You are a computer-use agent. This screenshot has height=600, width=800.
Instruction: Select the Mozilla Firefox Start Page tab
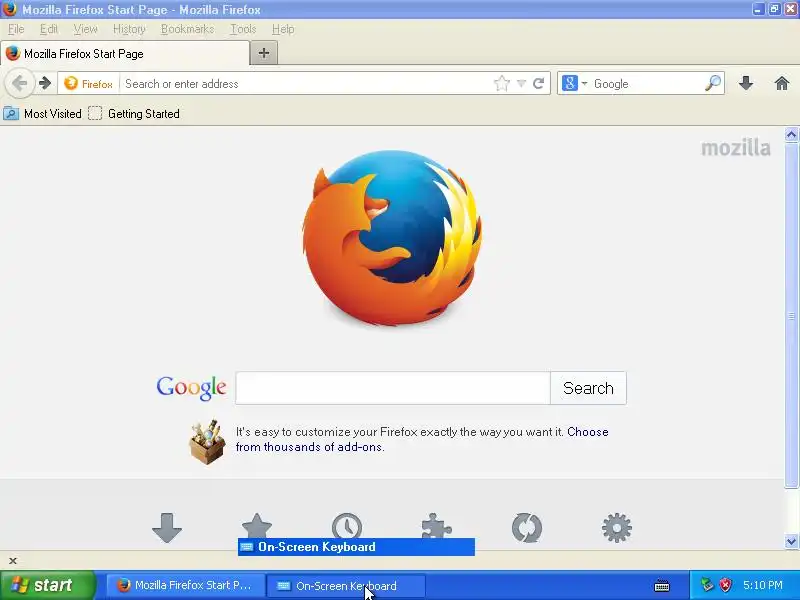point(125,54)
